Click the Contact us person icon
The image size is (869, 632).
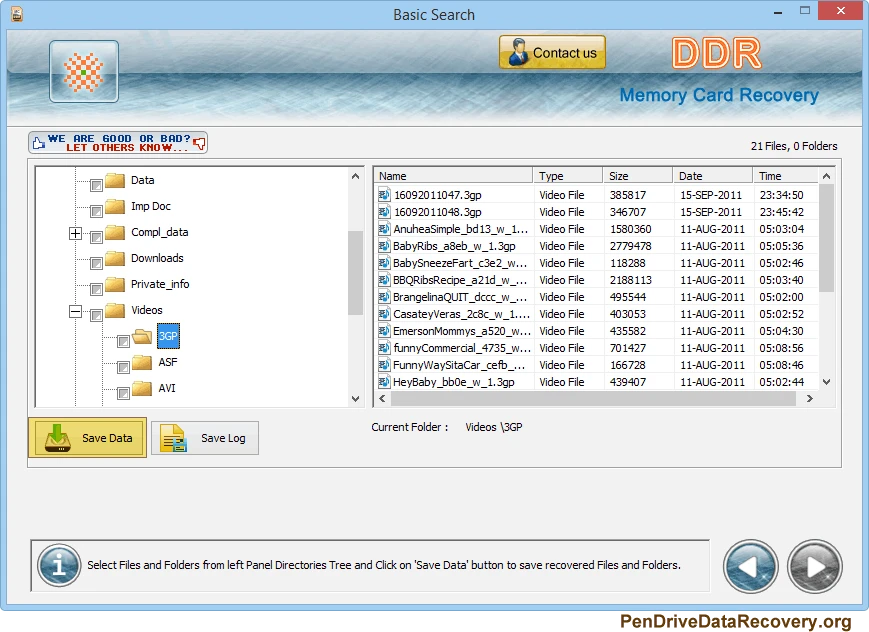pos(519,51)
